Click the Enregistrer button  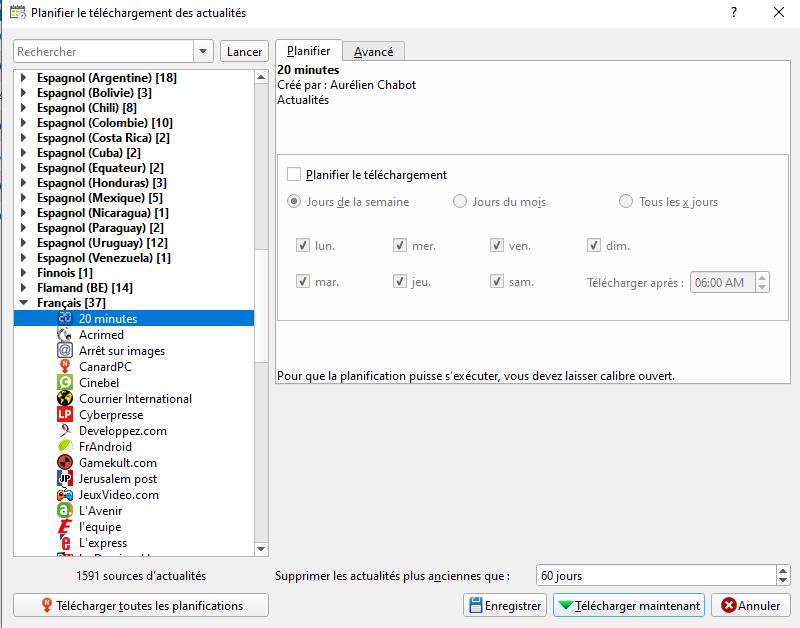505,606
